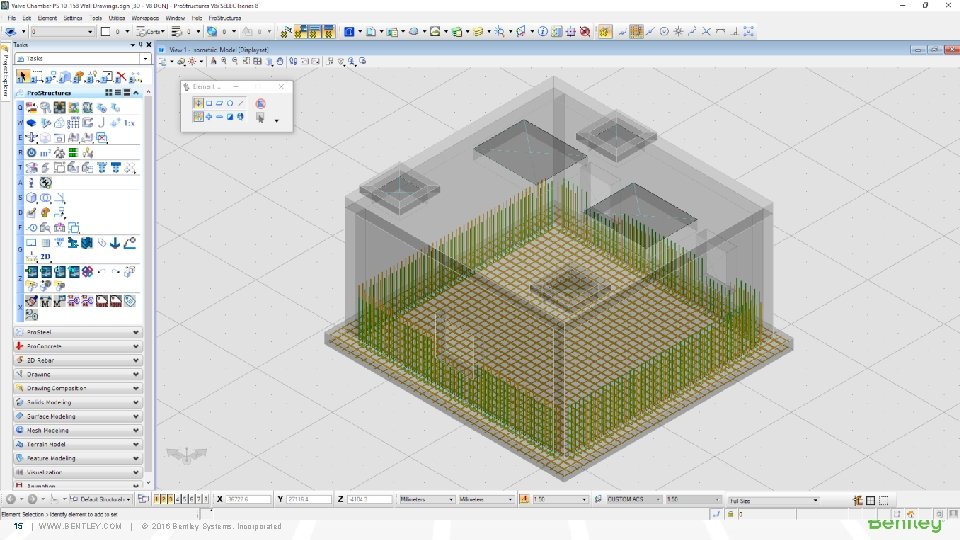Close the Tasks panel with its X
The height and width of the screenshot is (540, 960).
click(x=149, y=45)
